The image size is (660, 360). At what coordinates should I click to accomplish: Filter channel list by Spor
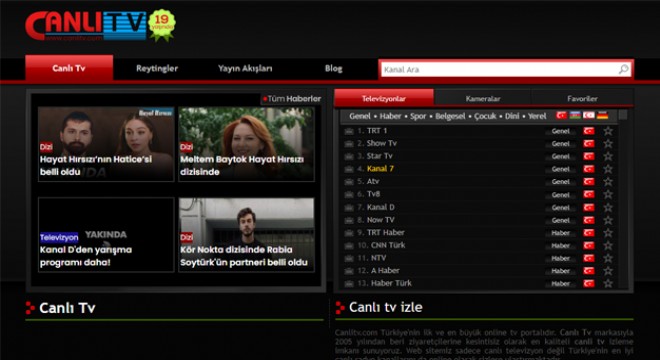(x=418, y=116)
